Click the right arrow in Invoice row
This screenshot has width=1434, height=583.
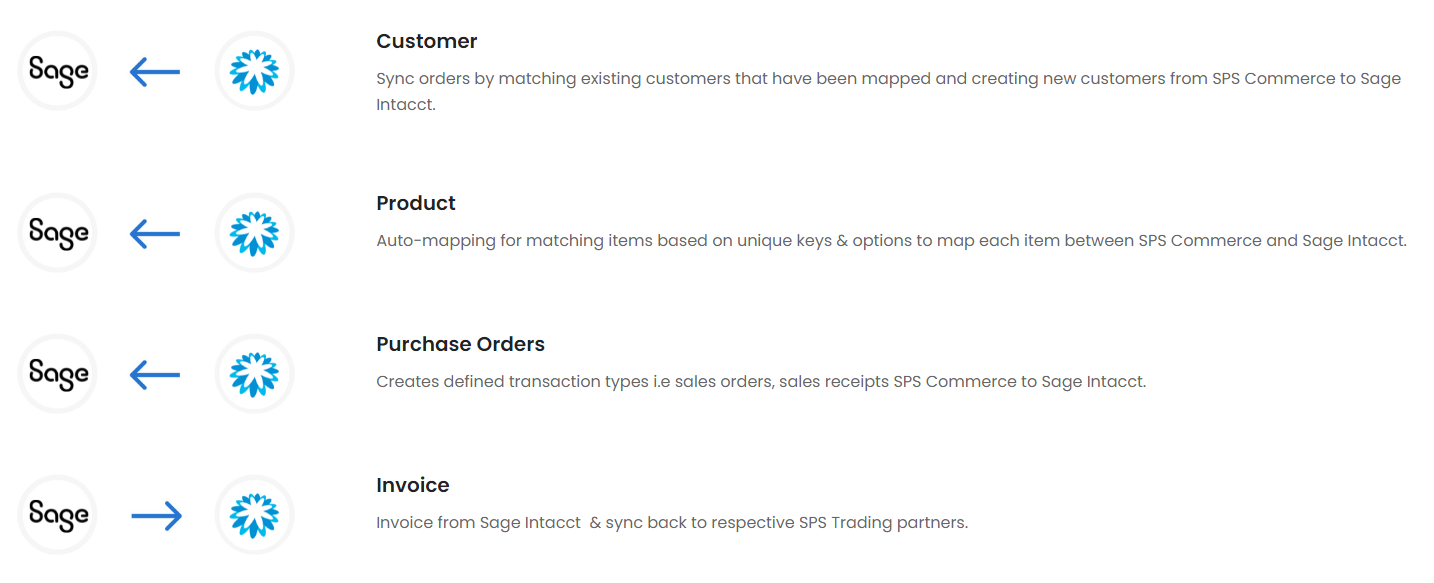[156, 516]
